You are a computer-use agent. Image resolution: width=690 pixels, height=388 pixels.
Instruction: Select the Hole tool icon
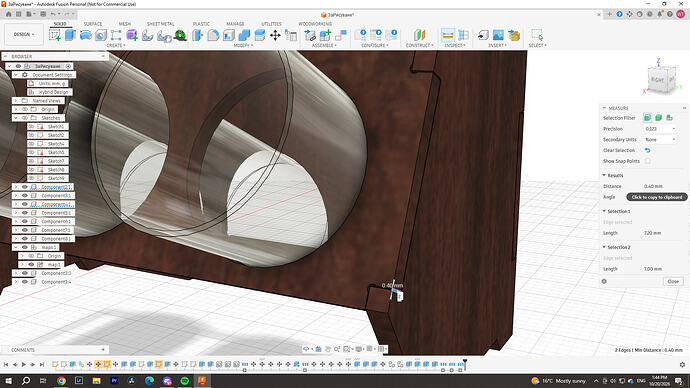[101, 35]
